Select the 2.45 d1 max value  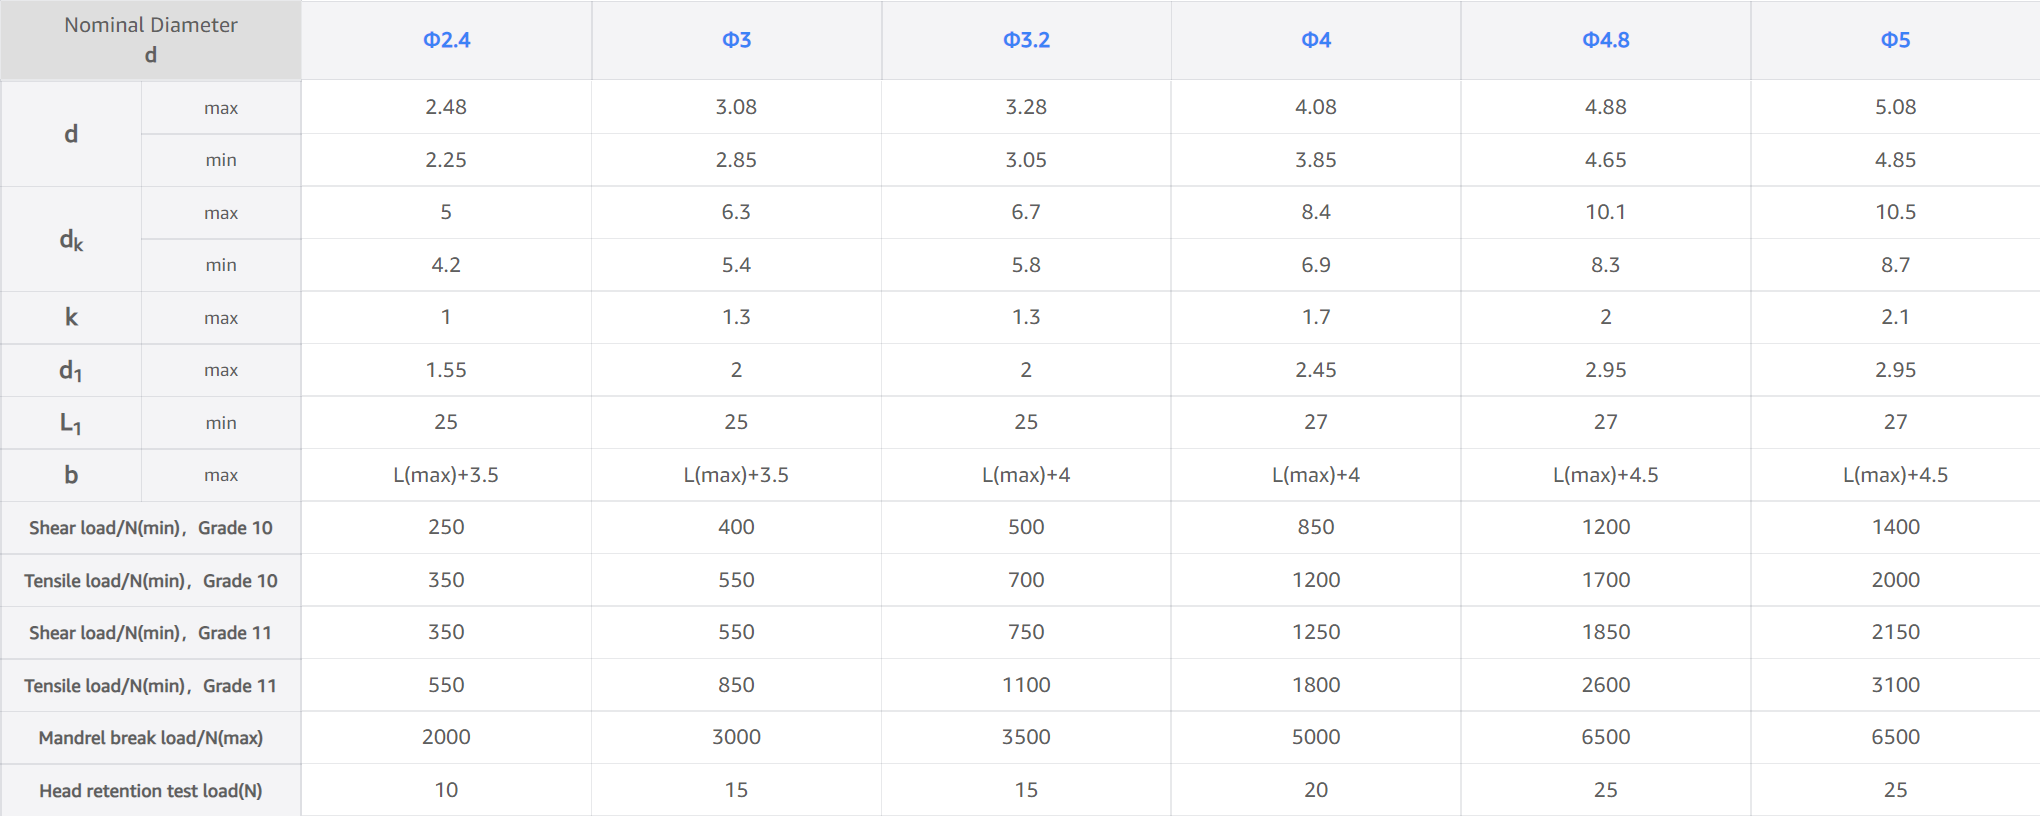1316,370
